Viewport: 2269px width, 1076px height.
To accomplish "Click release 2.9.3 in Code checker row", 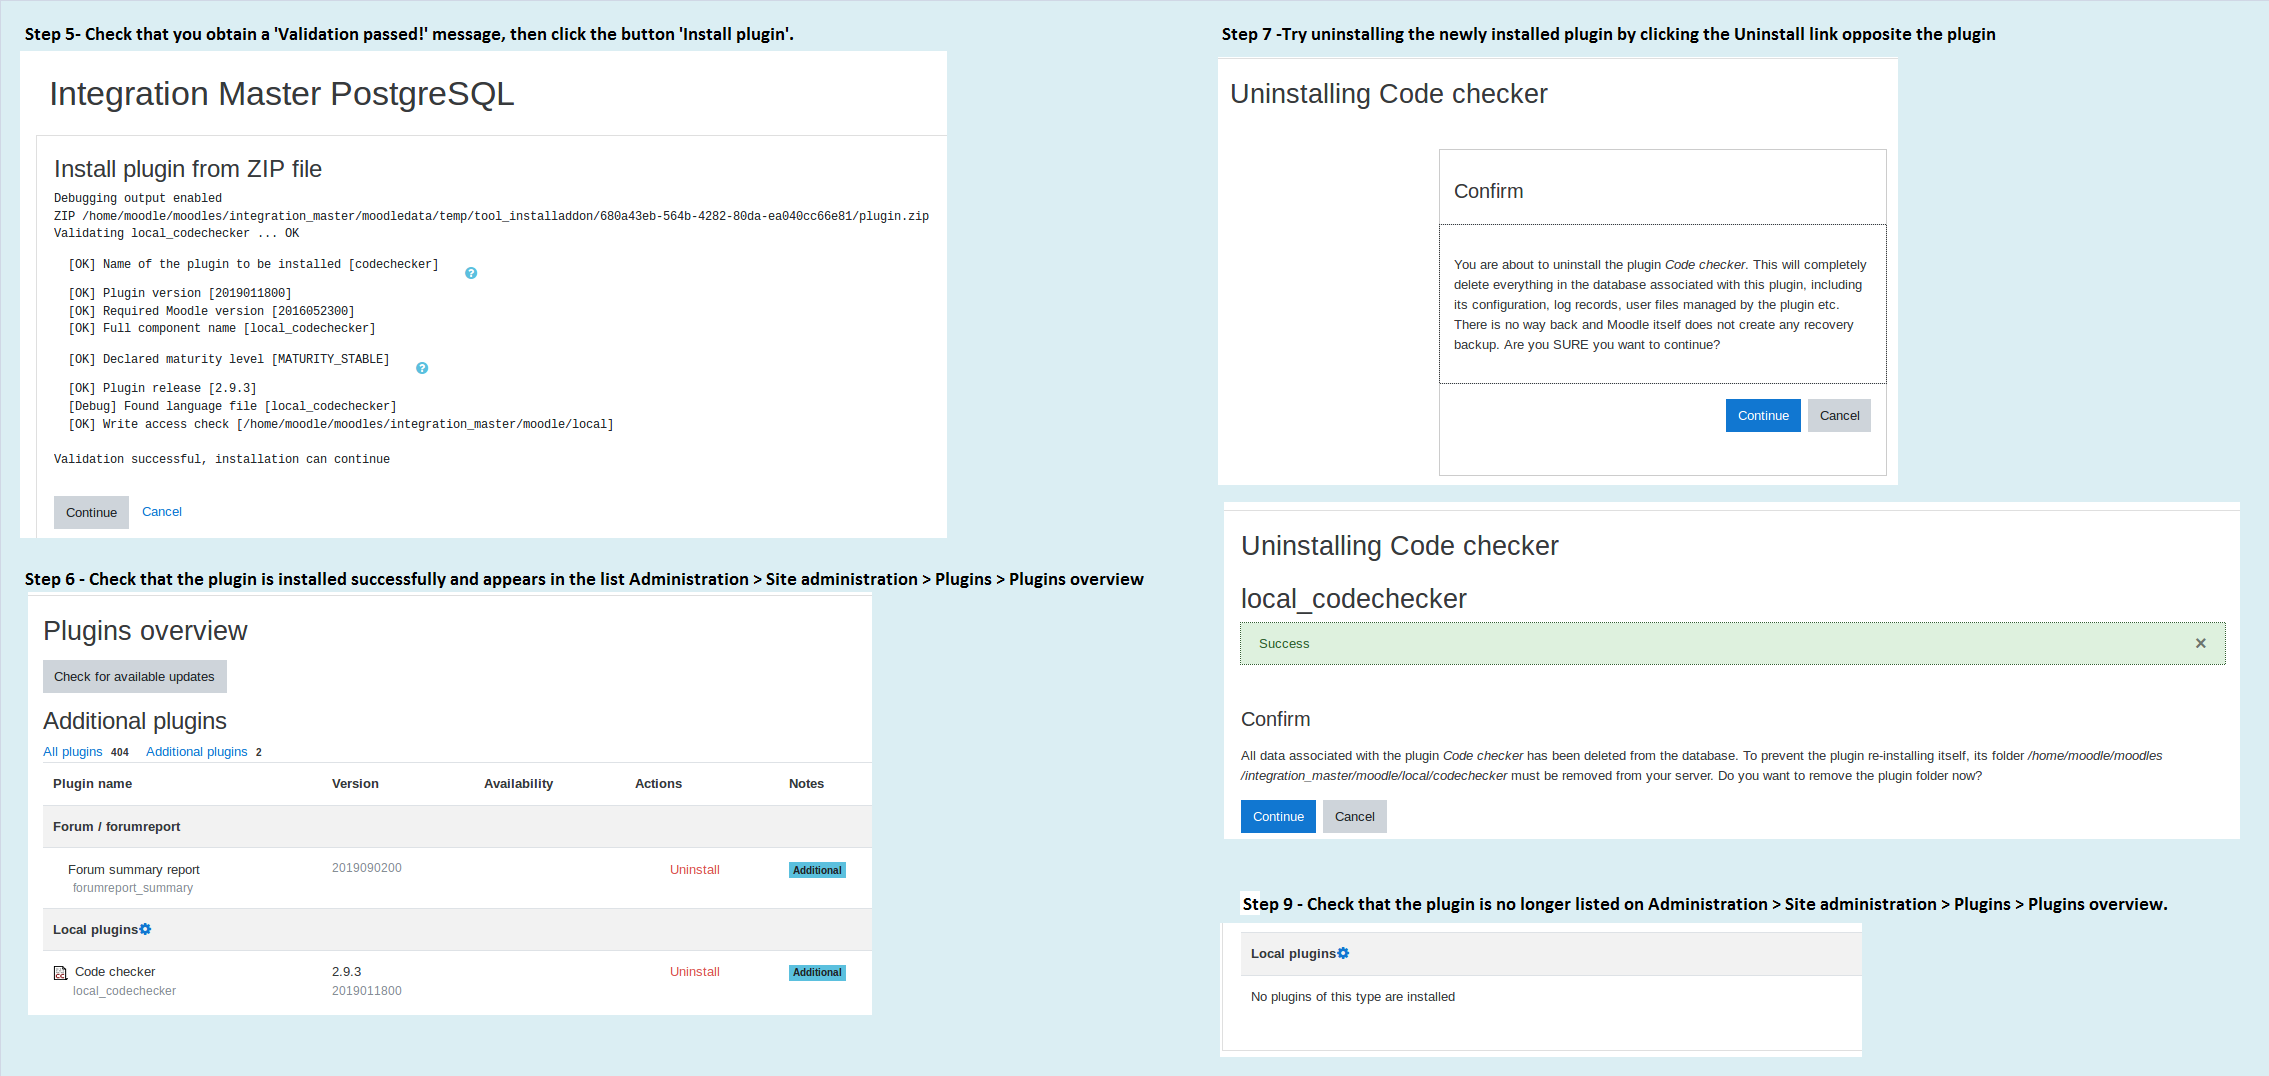I will point(346,971).
